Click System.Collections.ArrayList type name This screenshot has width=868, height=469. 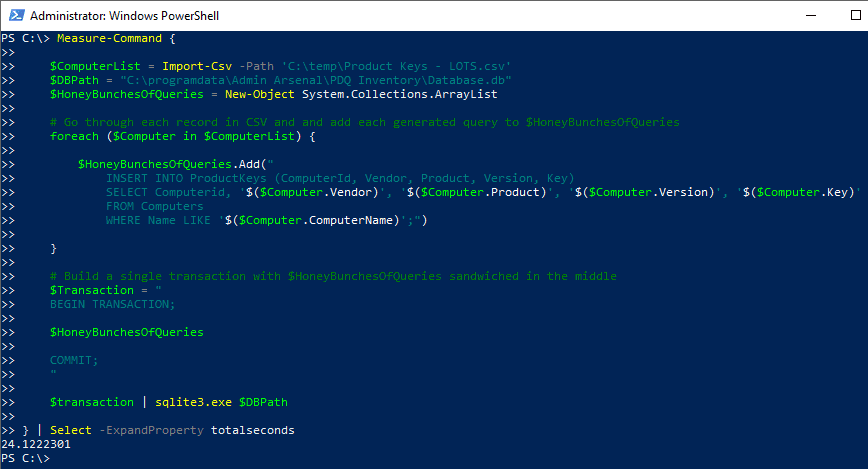pyautogui.click(x=400, y=94)
